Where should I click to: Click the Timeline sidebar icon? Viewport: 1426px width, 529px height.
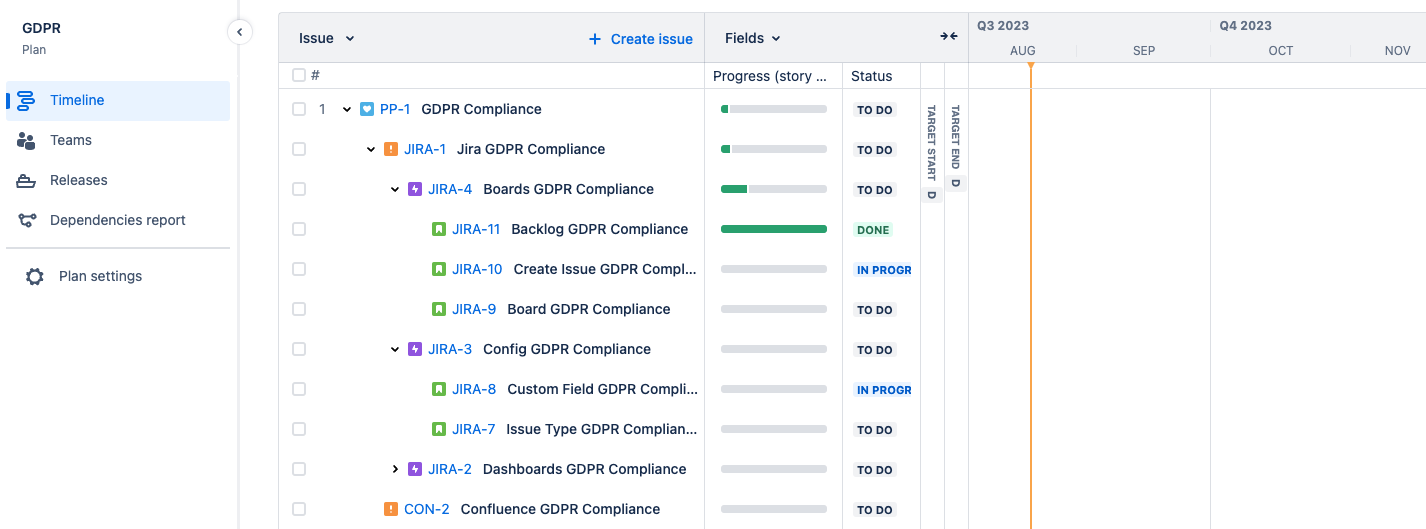tap(27, 101)
